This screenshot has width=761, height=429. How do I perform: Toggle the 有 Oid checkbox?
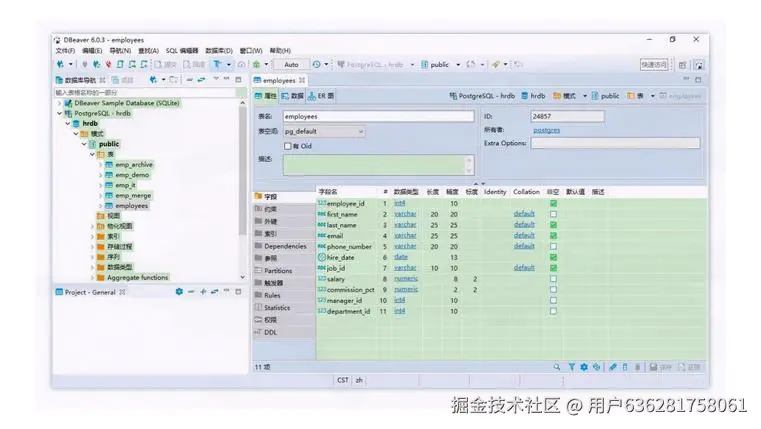tap(287, 146)
